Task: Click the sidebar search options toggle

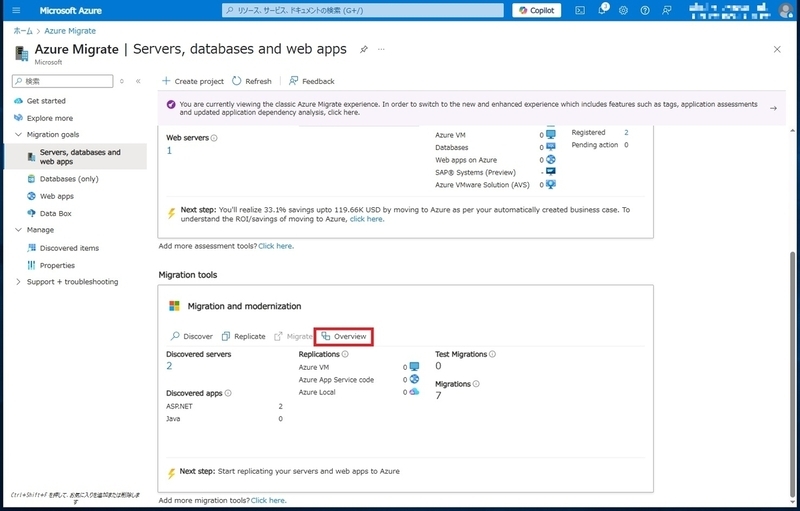Action: click(x=121, y=81)
